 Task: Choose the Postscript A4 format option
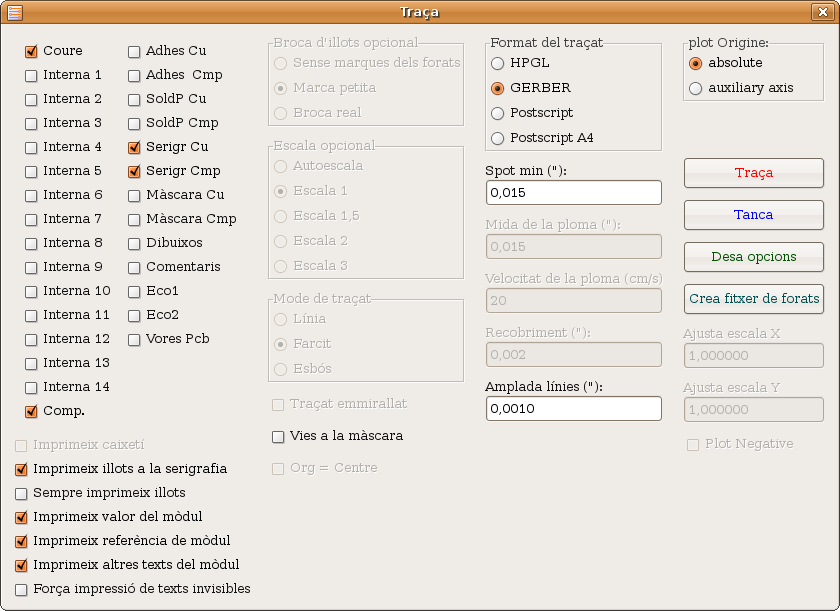[x=498, y=138]
